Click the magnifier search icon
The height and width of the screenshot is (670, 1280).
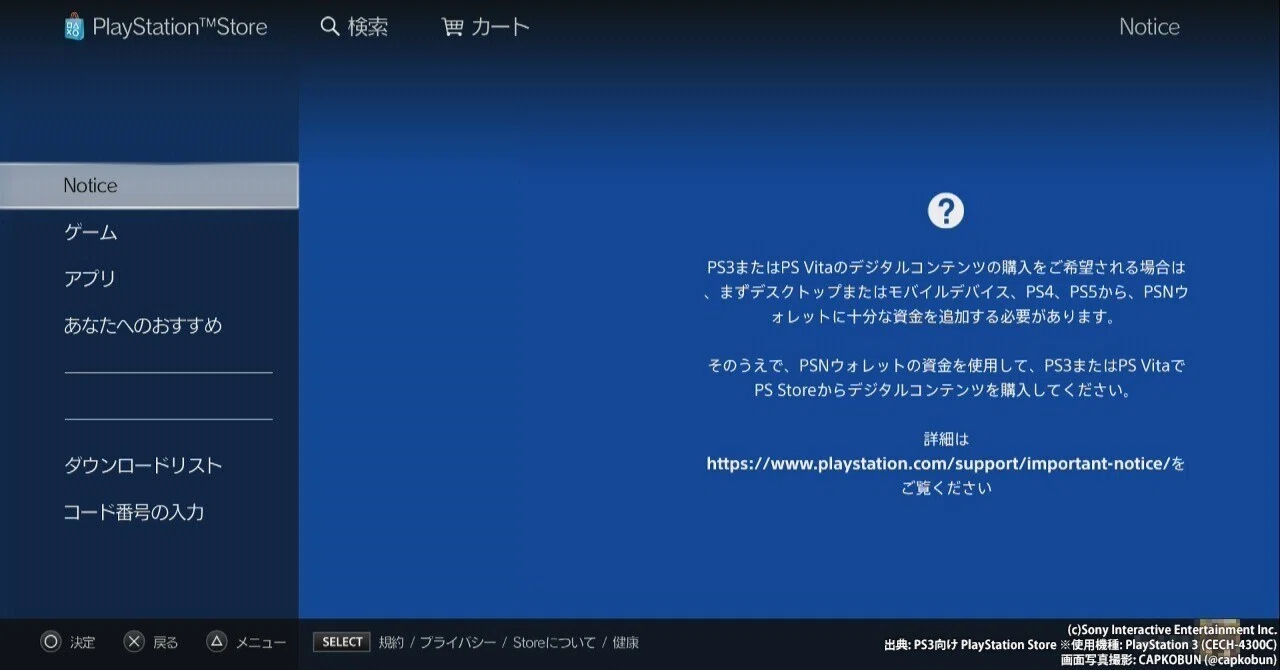point(330,27)
